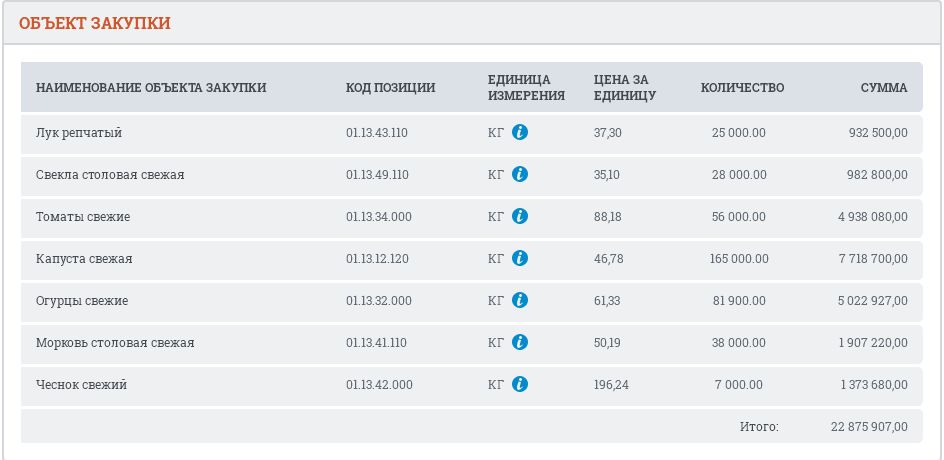Select the Томаты свежие item name
This screenshot has width=944, height=460.
[x=83, y=217]
